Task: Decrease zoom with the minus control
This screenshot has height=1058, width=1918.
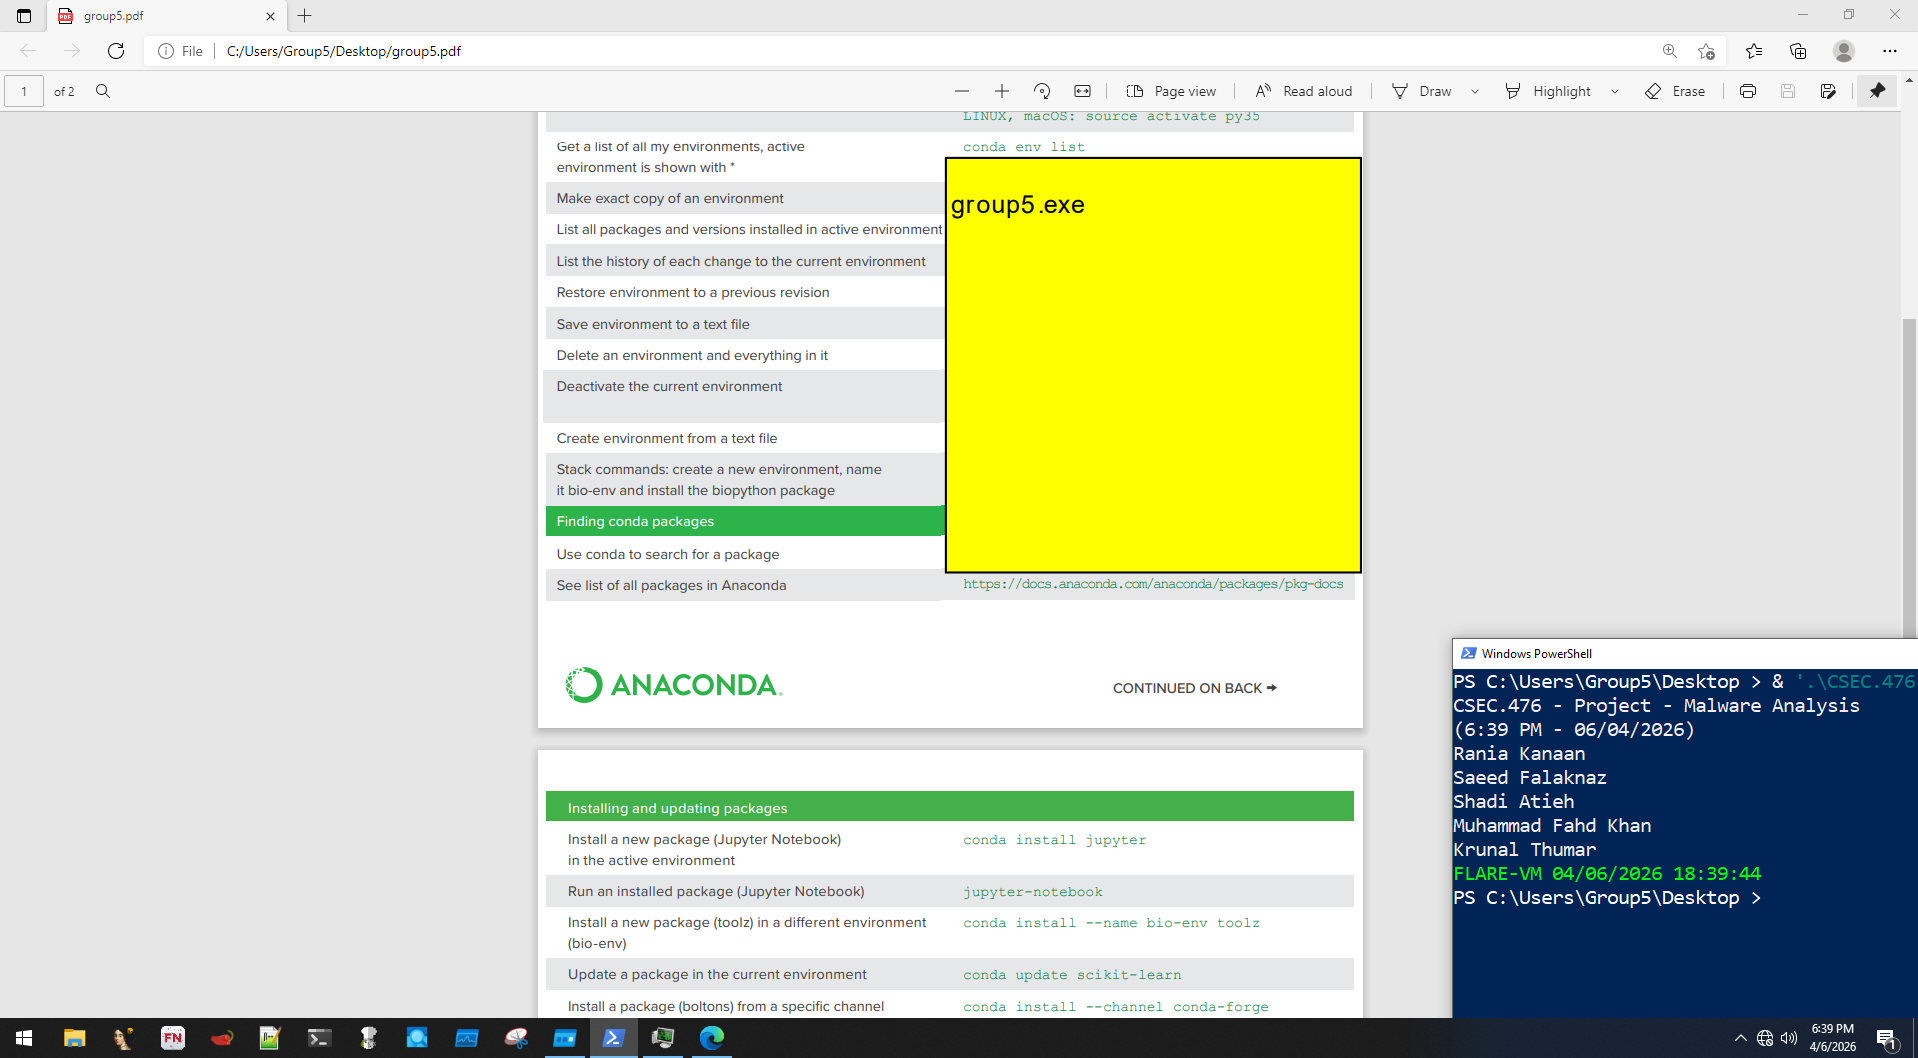Action: pyautogui.click(x=961, y=91)
